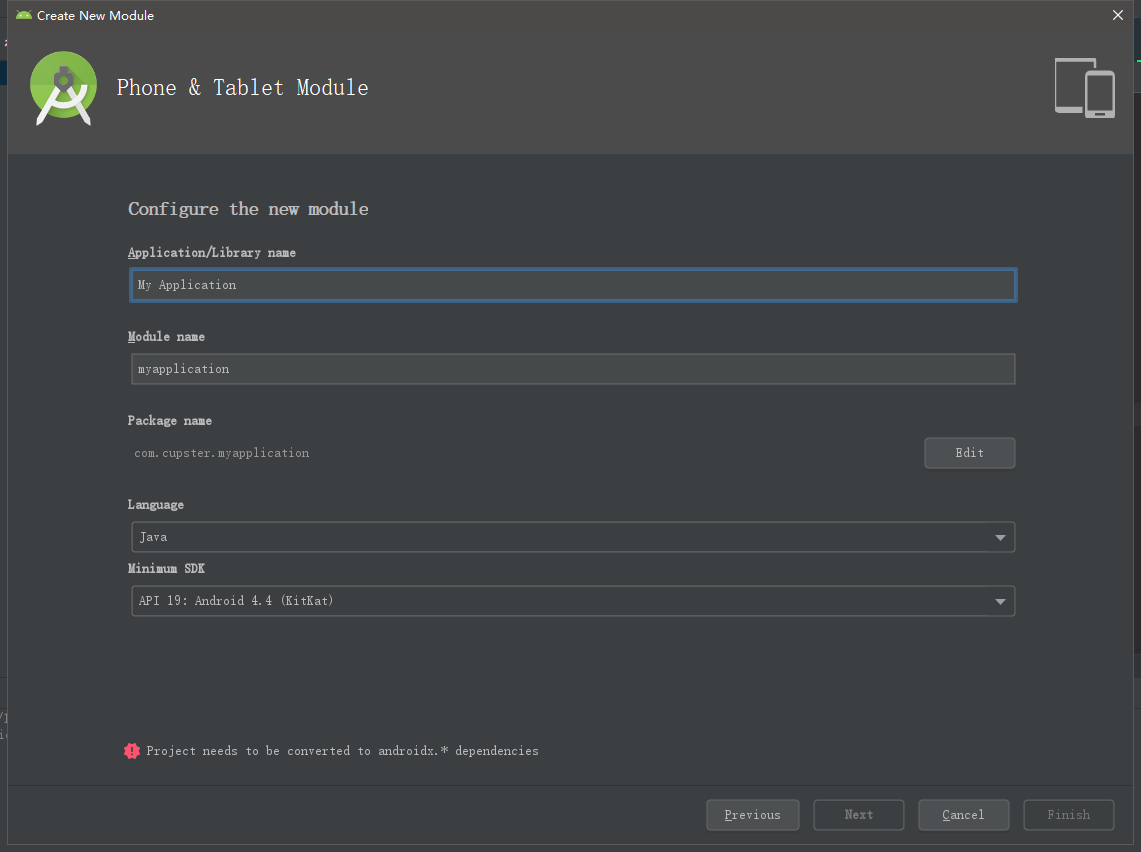Click the package name com.cupster.myapplication text

coord(221,453)
